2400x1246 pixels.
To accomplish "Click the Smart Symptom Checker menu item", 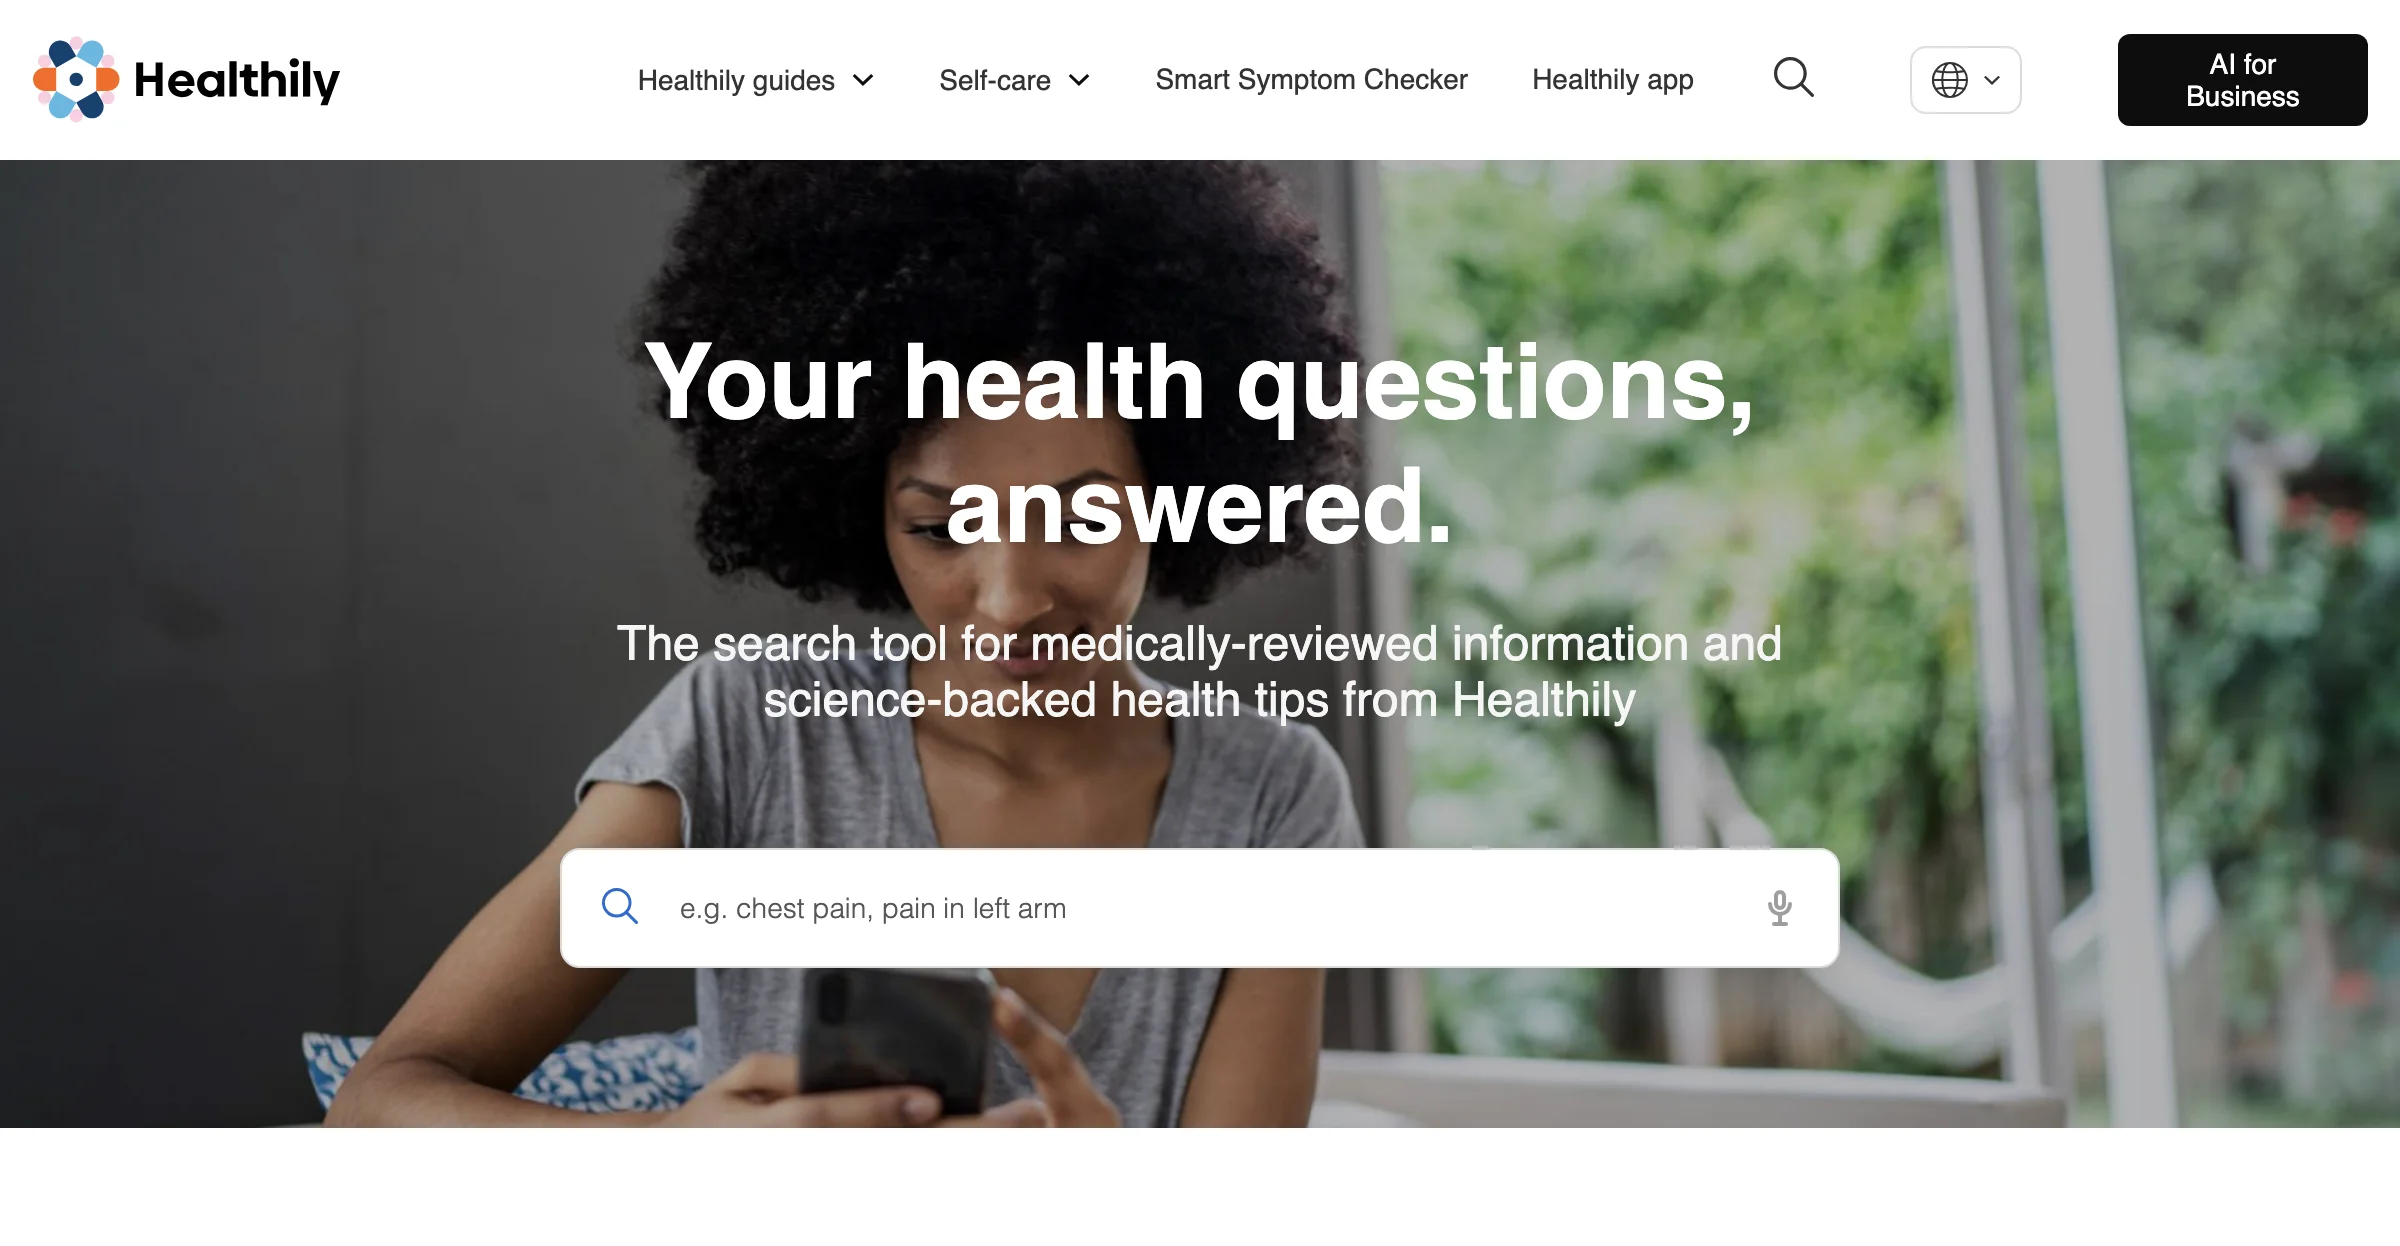I will click(x=1311, y=78).
